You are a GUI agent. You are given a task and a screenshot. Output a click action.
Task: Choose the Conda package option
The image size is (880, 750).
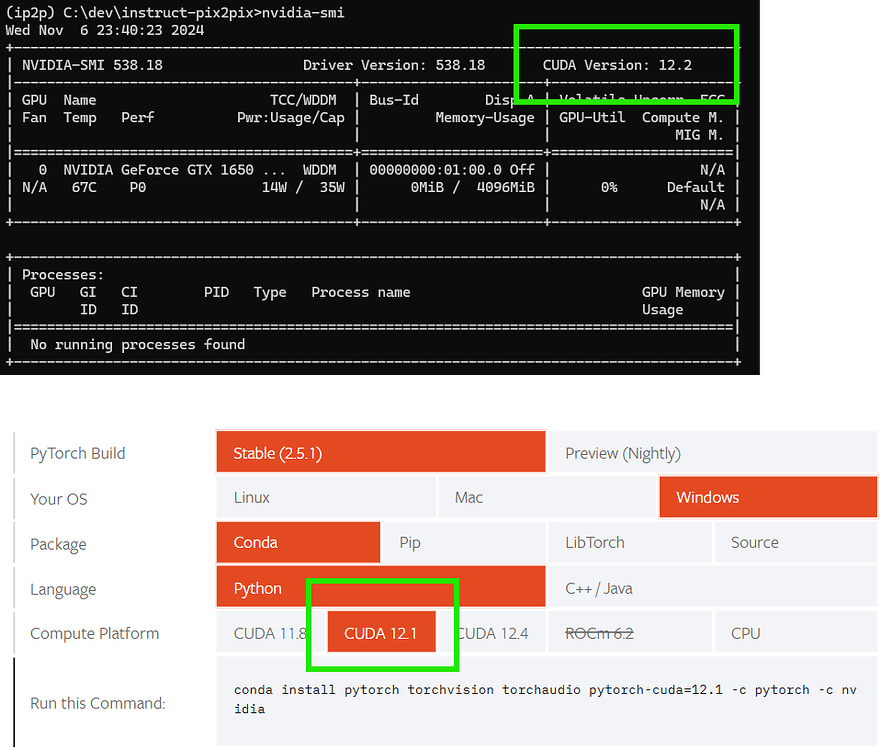click(298, 542)
